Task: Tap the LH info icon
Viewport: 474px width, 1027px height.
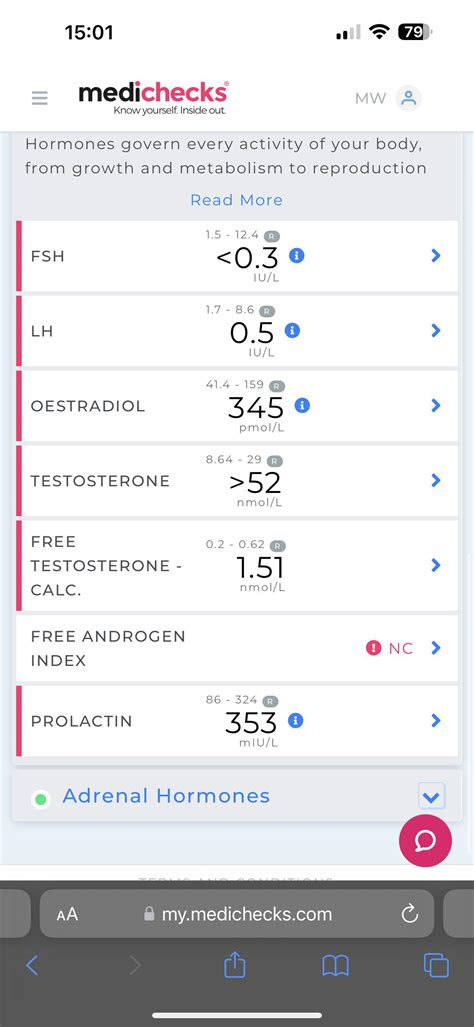Action: pyautogui.click(x=293, y=330)
